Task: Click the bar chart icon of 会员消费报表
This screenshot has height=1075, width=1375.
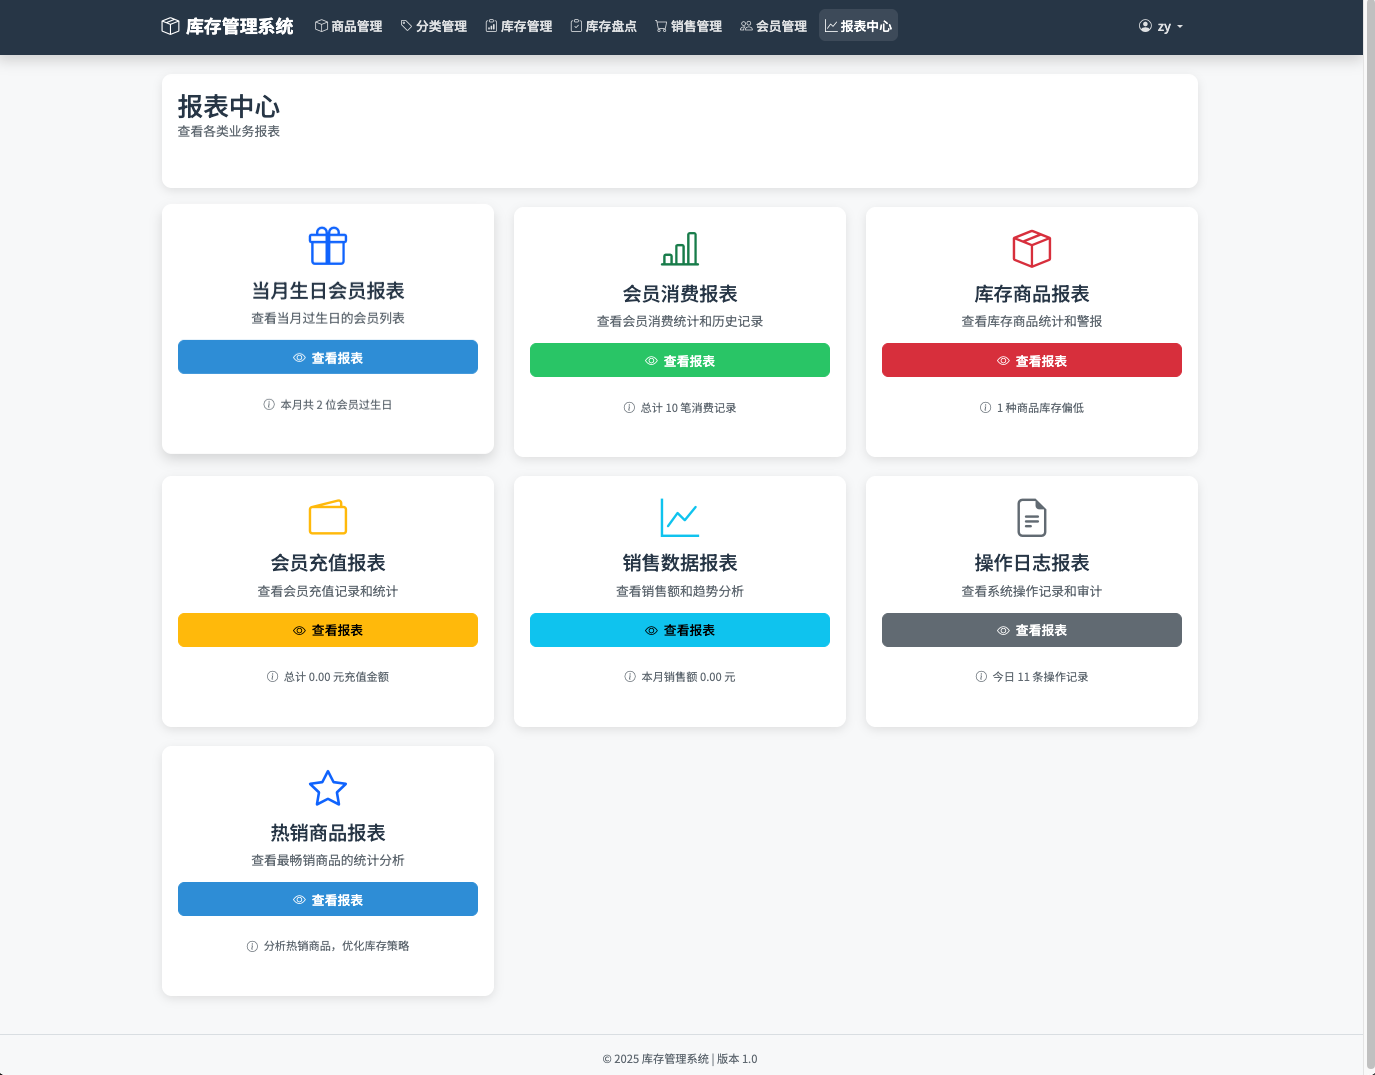Action: click(680, 249)
